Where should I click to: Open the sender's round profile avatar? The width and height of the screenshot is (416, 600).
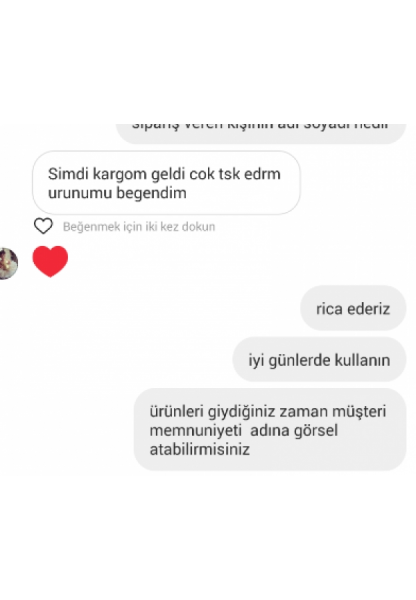tap(8, 263)
